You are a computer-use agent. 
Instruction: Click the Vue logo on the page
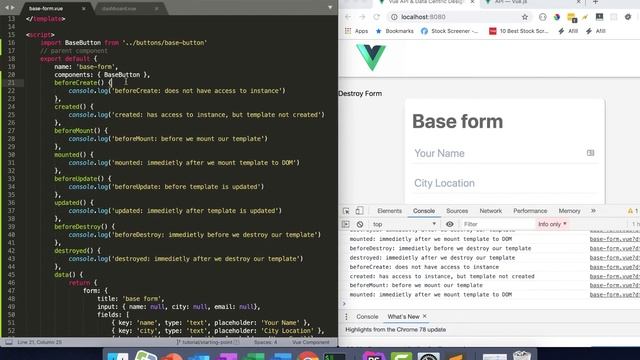(x=371, y=58)
